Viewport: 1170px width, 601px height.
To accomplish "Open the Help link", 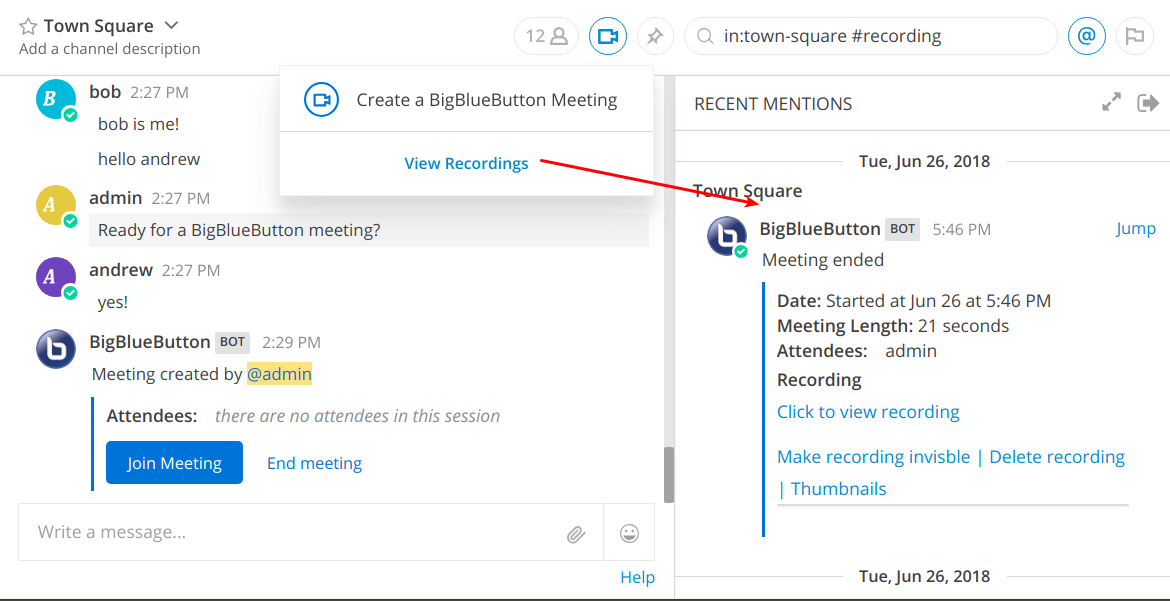I will pyautogui.click(x=637, y=577).
